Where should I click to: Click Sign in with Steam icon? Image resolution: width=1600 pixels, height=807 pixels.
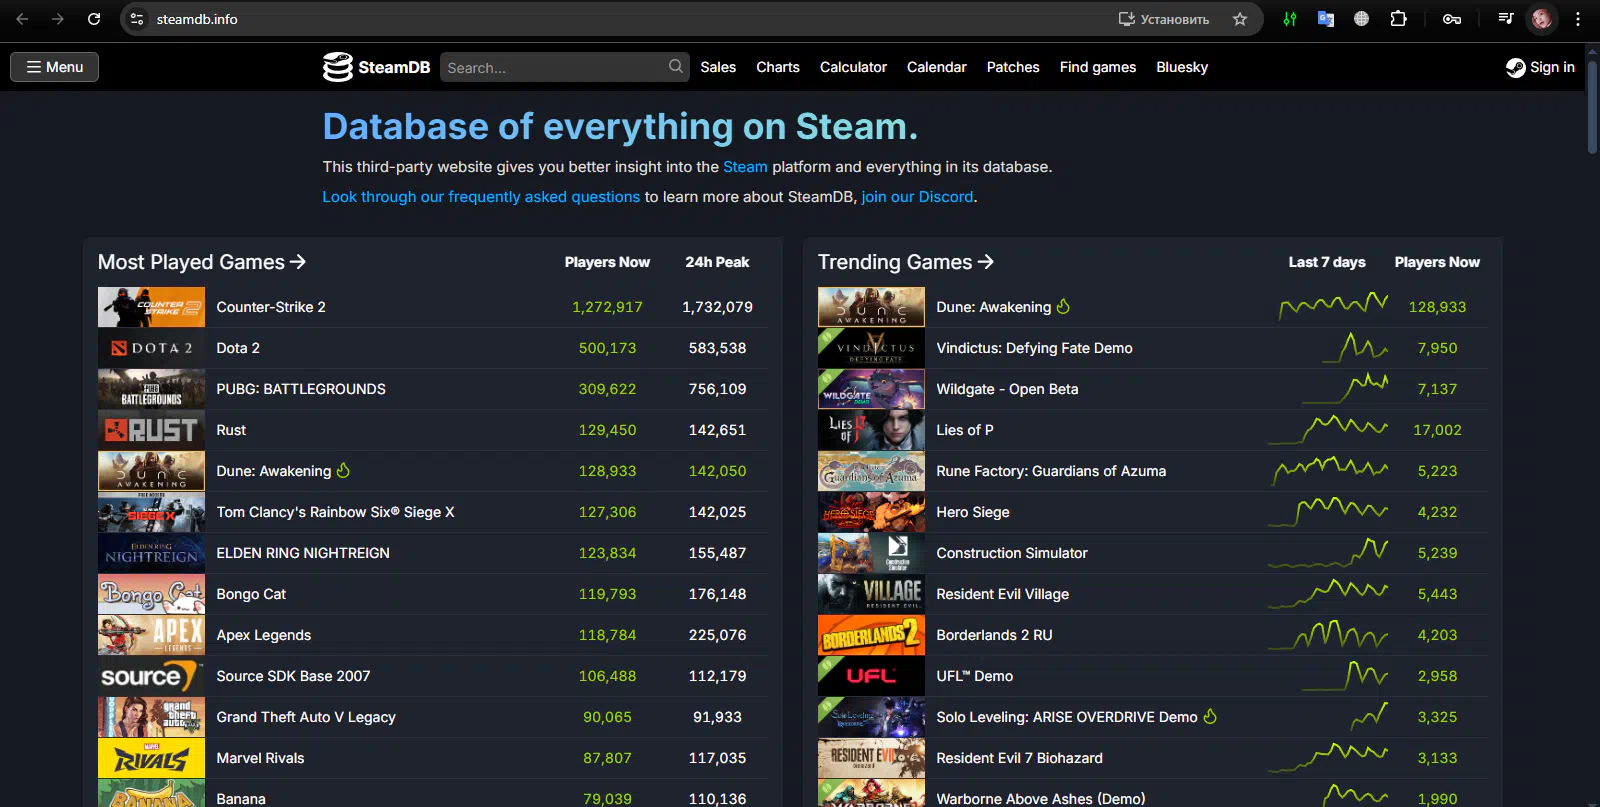[1540, 67]
